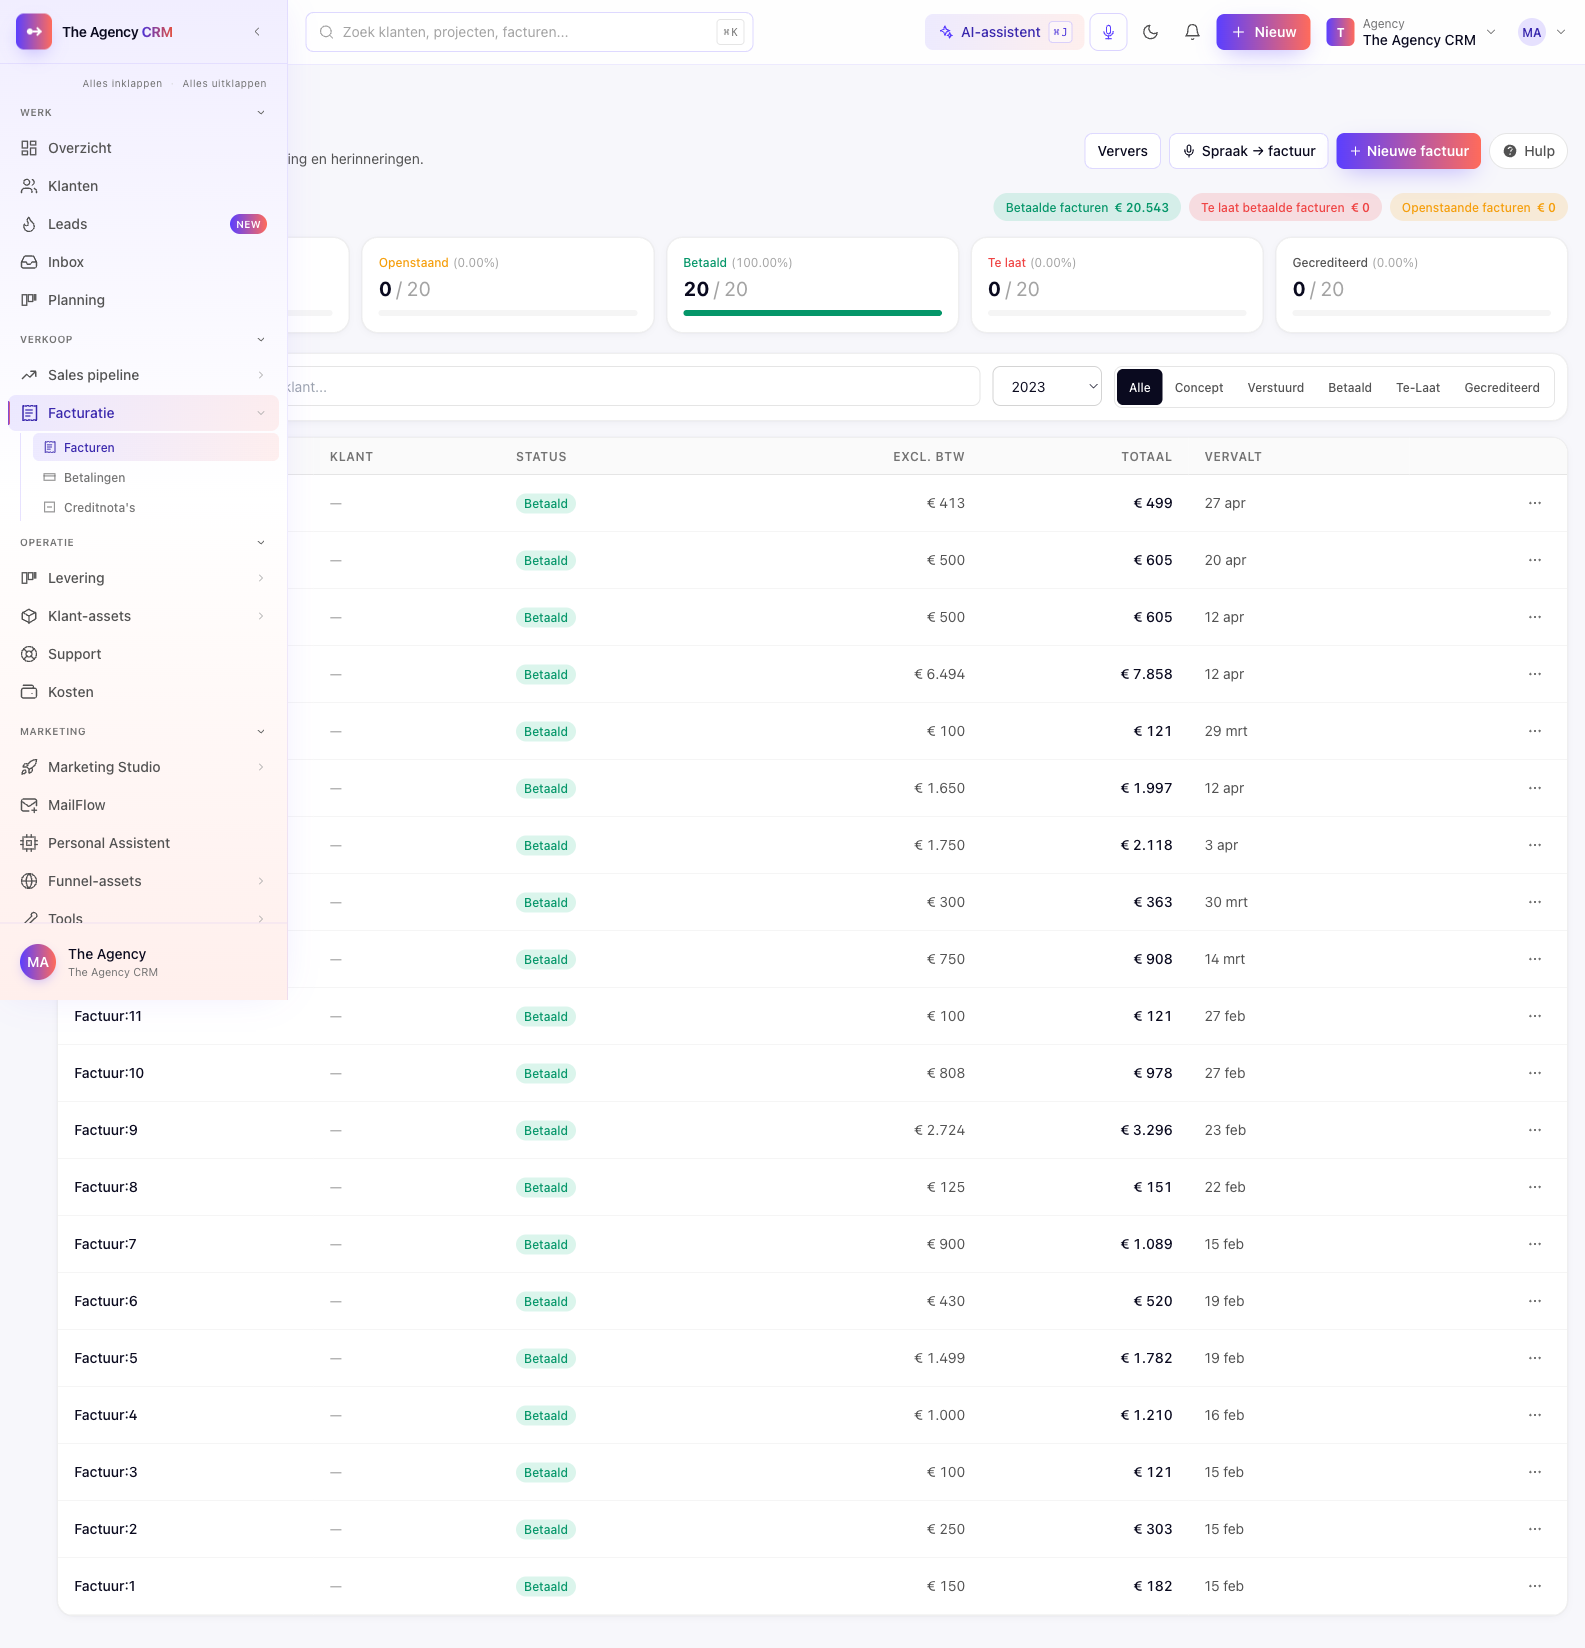Collapse the sidebar with the chevron arrow
The image size is (1585, 1648).
(x=257, y=32)
